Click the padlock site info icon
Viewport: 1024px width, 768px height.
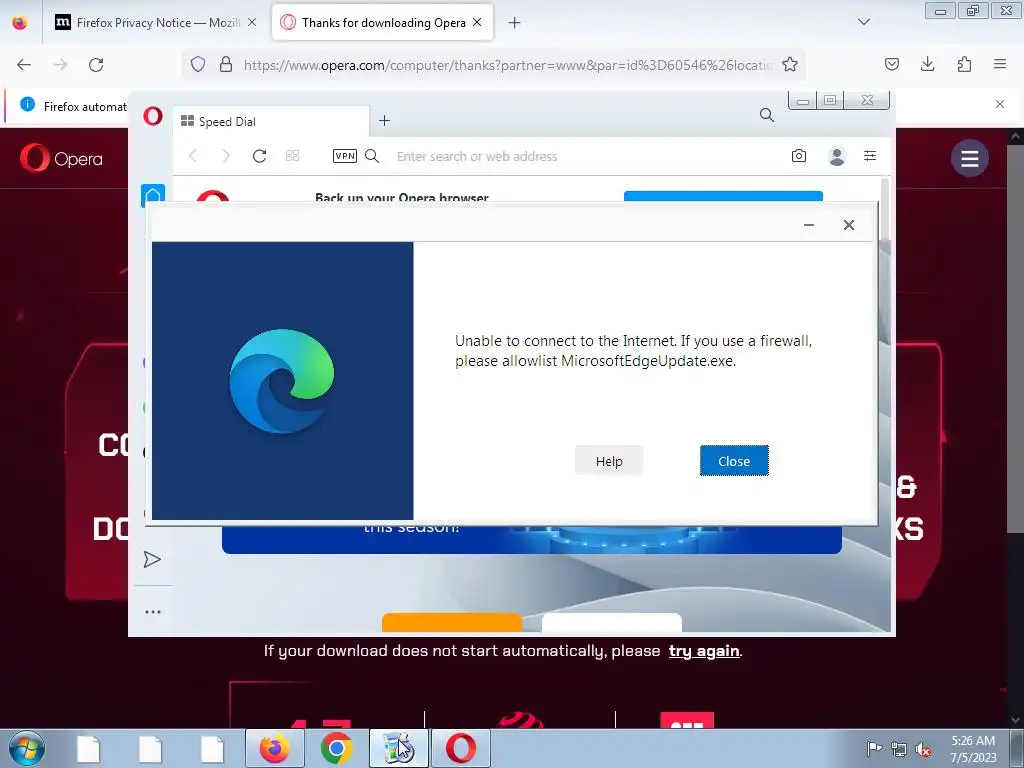(226, 64)
